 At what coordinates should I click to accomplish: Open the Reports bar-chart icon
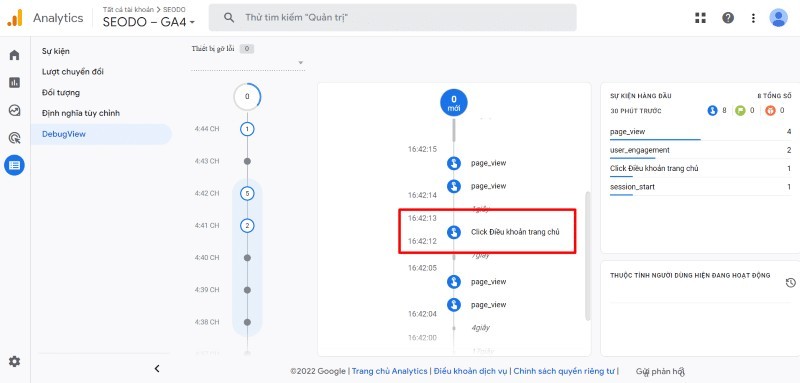tap(14, 83)
